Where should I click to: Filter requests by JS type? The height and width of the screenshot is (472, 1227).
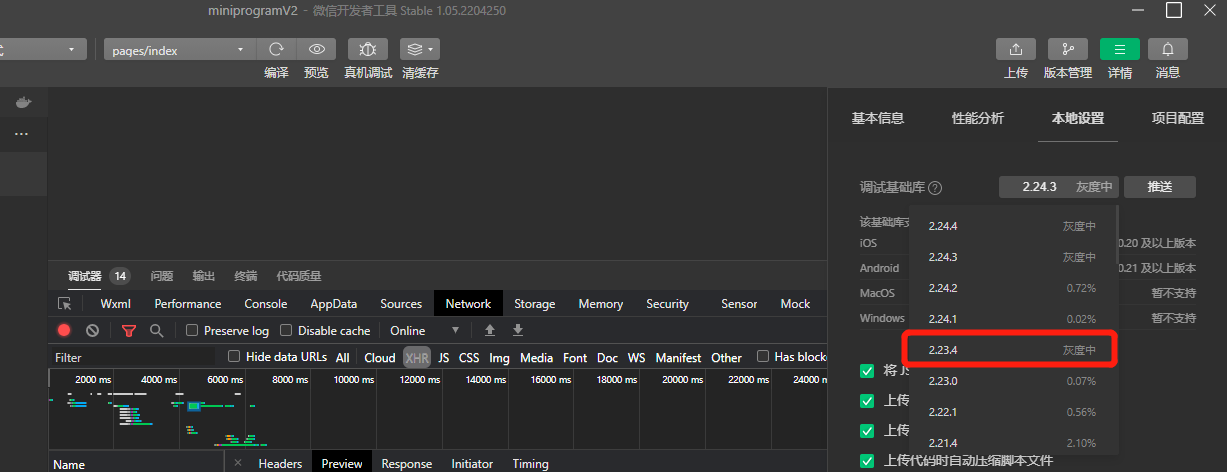(x=443, y=357)
